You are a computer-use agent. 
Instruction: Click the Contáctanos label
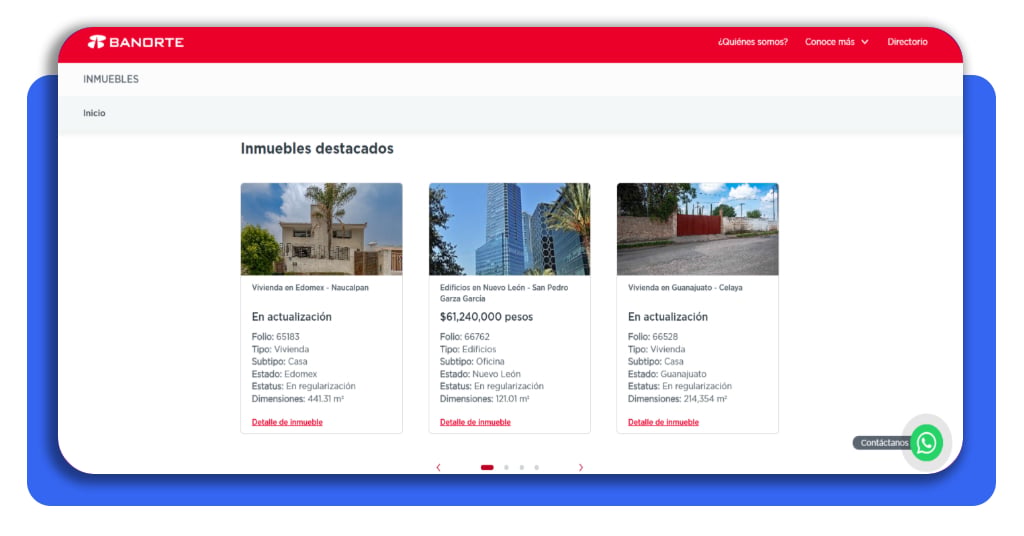pyautogui.click(x=884, y=443)
